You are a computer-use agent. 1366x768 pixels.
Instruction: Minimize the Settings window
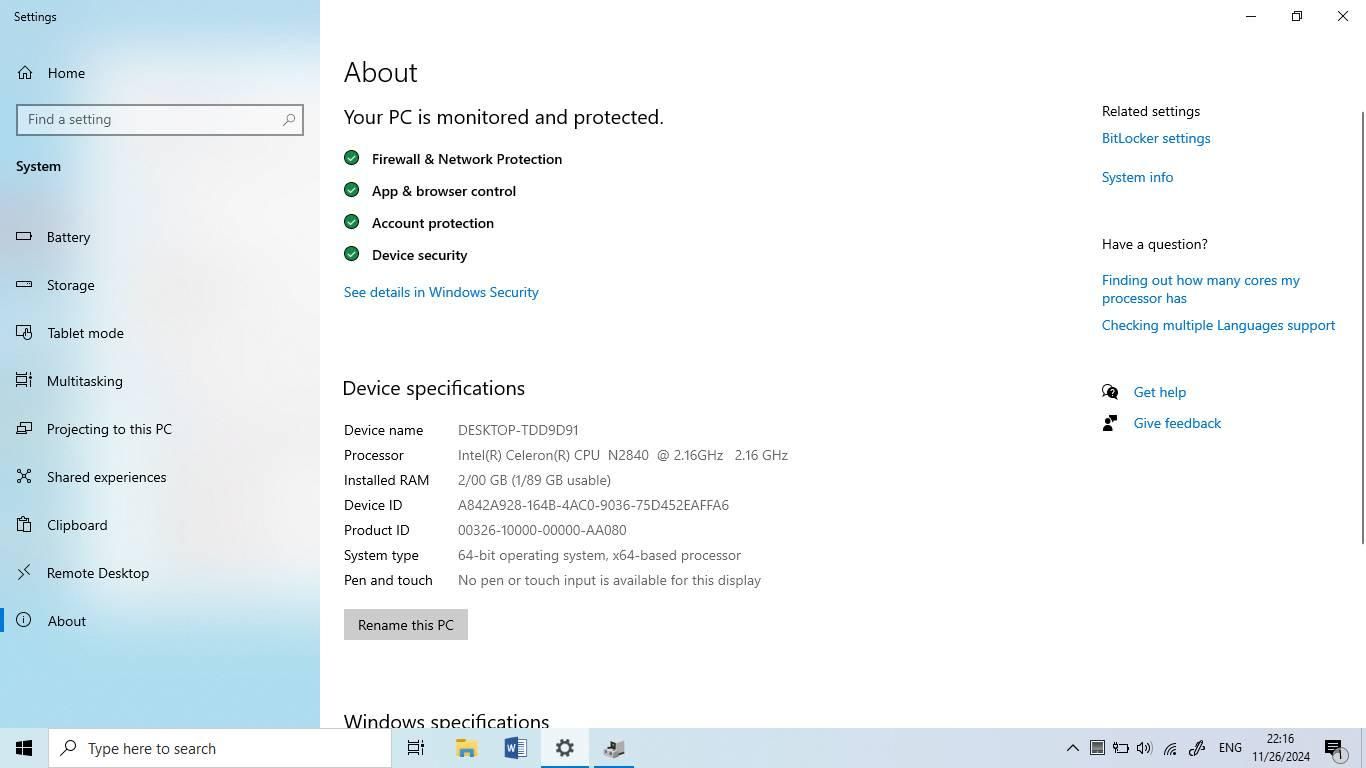click(1251, 16)
